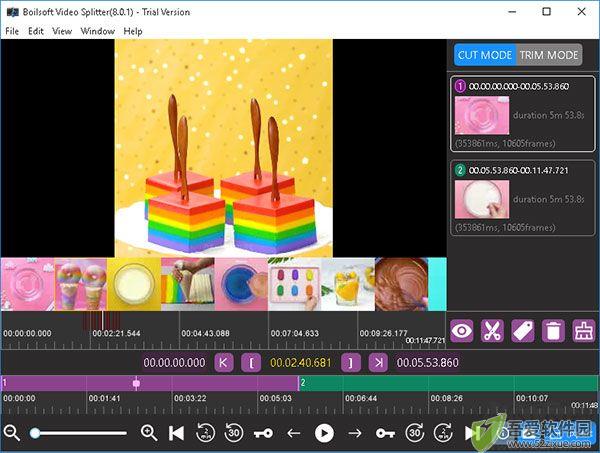
Task: Click the zoom out magnifier icon
Action: pyautogui.click(x=12, y=433)
